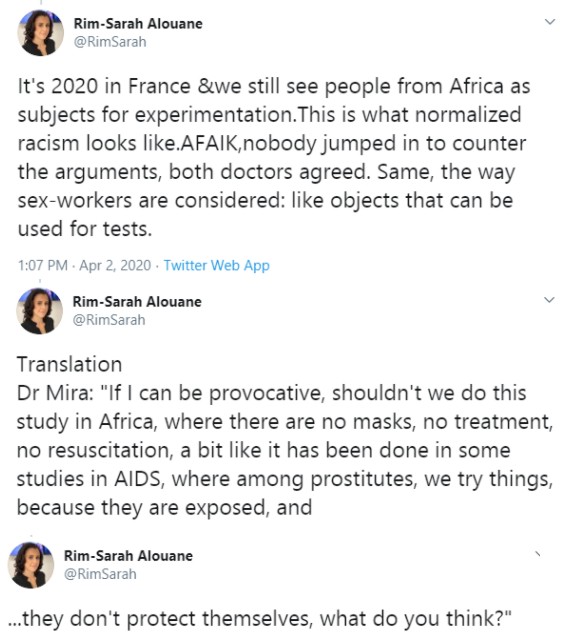Open Rim-Sarah Alouane's name on the last tweet
This screenshot has width=566, height=643.
point(128,556)
